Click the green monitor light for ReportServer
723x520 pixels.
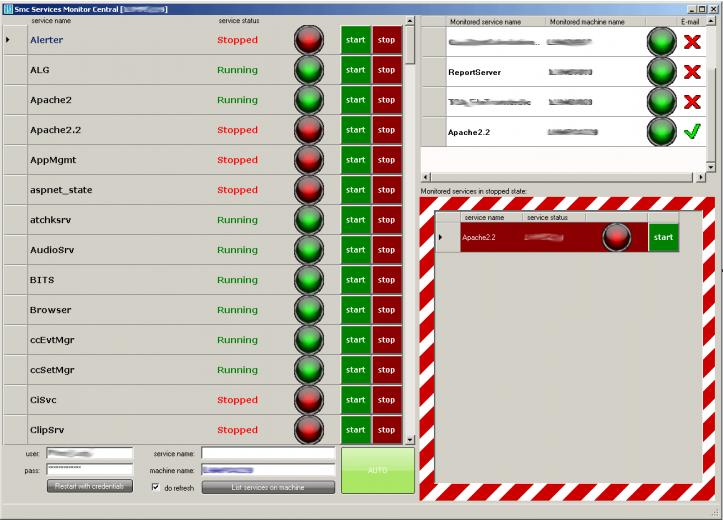coord(661,72)
